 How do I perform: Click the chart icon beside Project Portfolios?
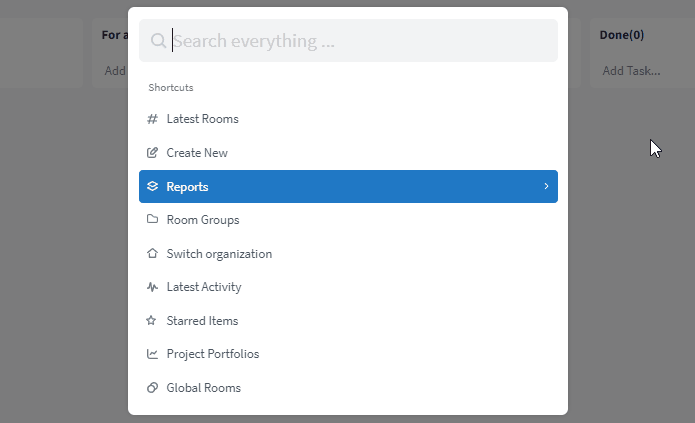pos(152,354)
